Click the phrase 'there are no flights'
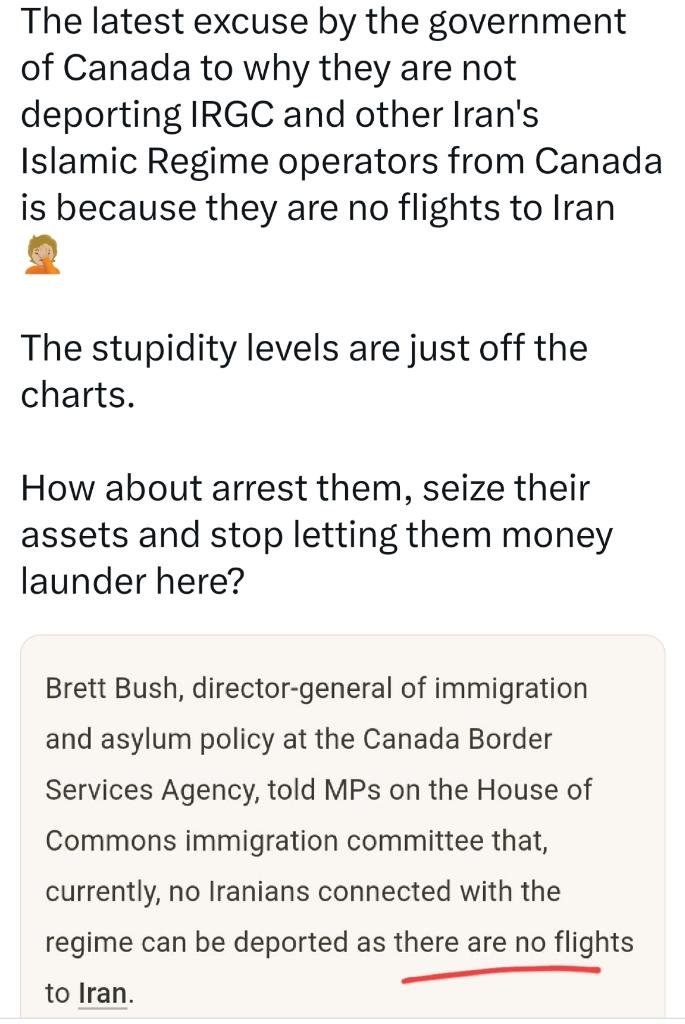The image size is (685, 1024). [513, 942]
